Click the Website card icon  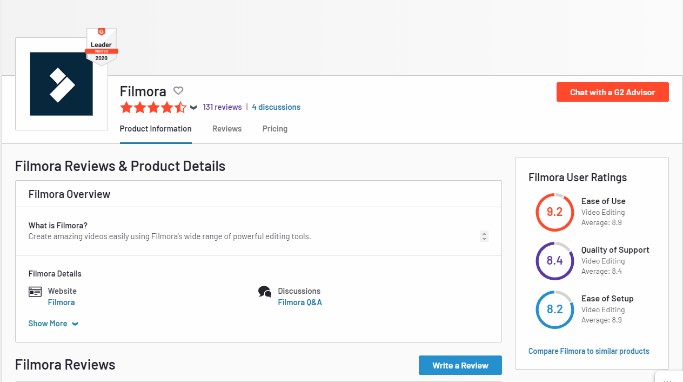(x=35, y=292)
